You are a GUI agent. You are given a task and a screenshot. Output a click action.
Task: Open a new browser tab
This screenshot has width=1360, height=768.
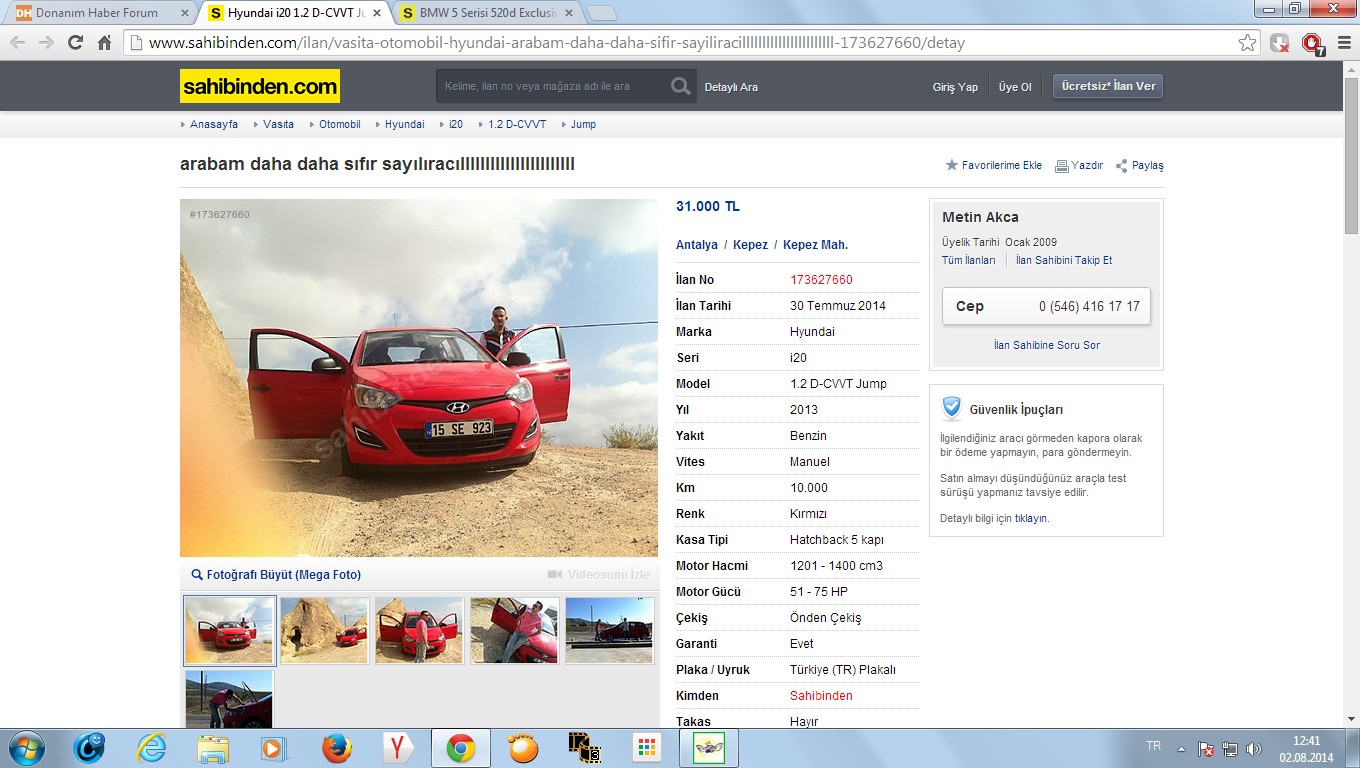pyautogui.click(x=601, y=13)
